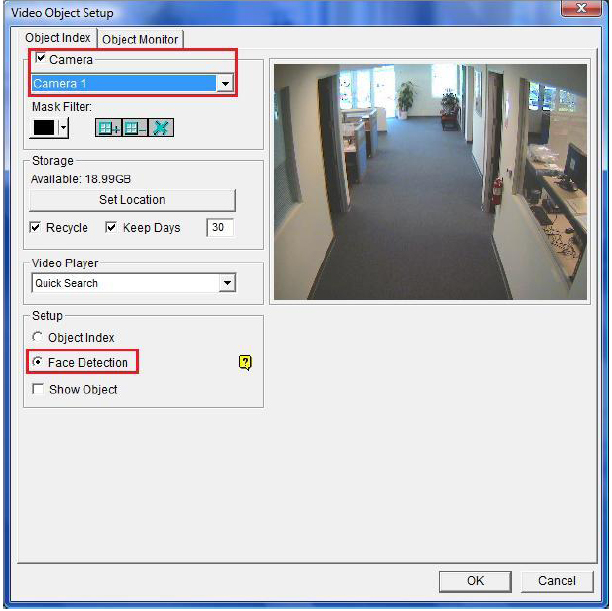Toggle the Camera checkbox
Screen dimensions: 612x611
[x=40, y=59]
